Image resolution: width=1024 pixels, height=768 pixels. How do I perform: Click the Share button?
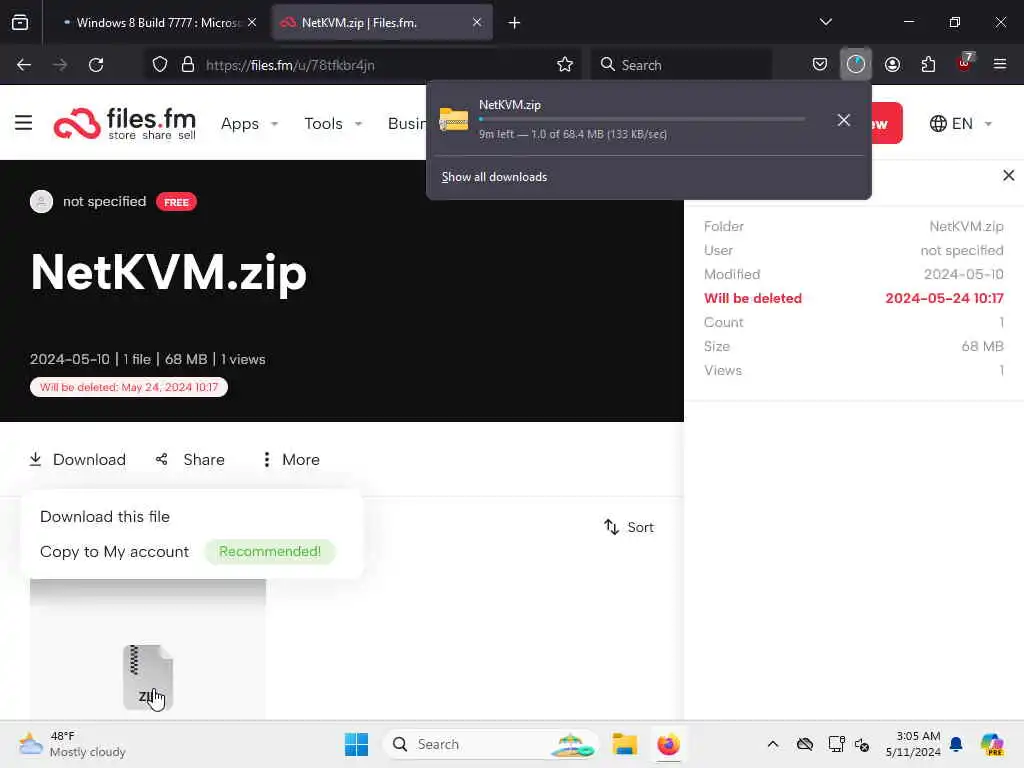[x=190, y=460]
